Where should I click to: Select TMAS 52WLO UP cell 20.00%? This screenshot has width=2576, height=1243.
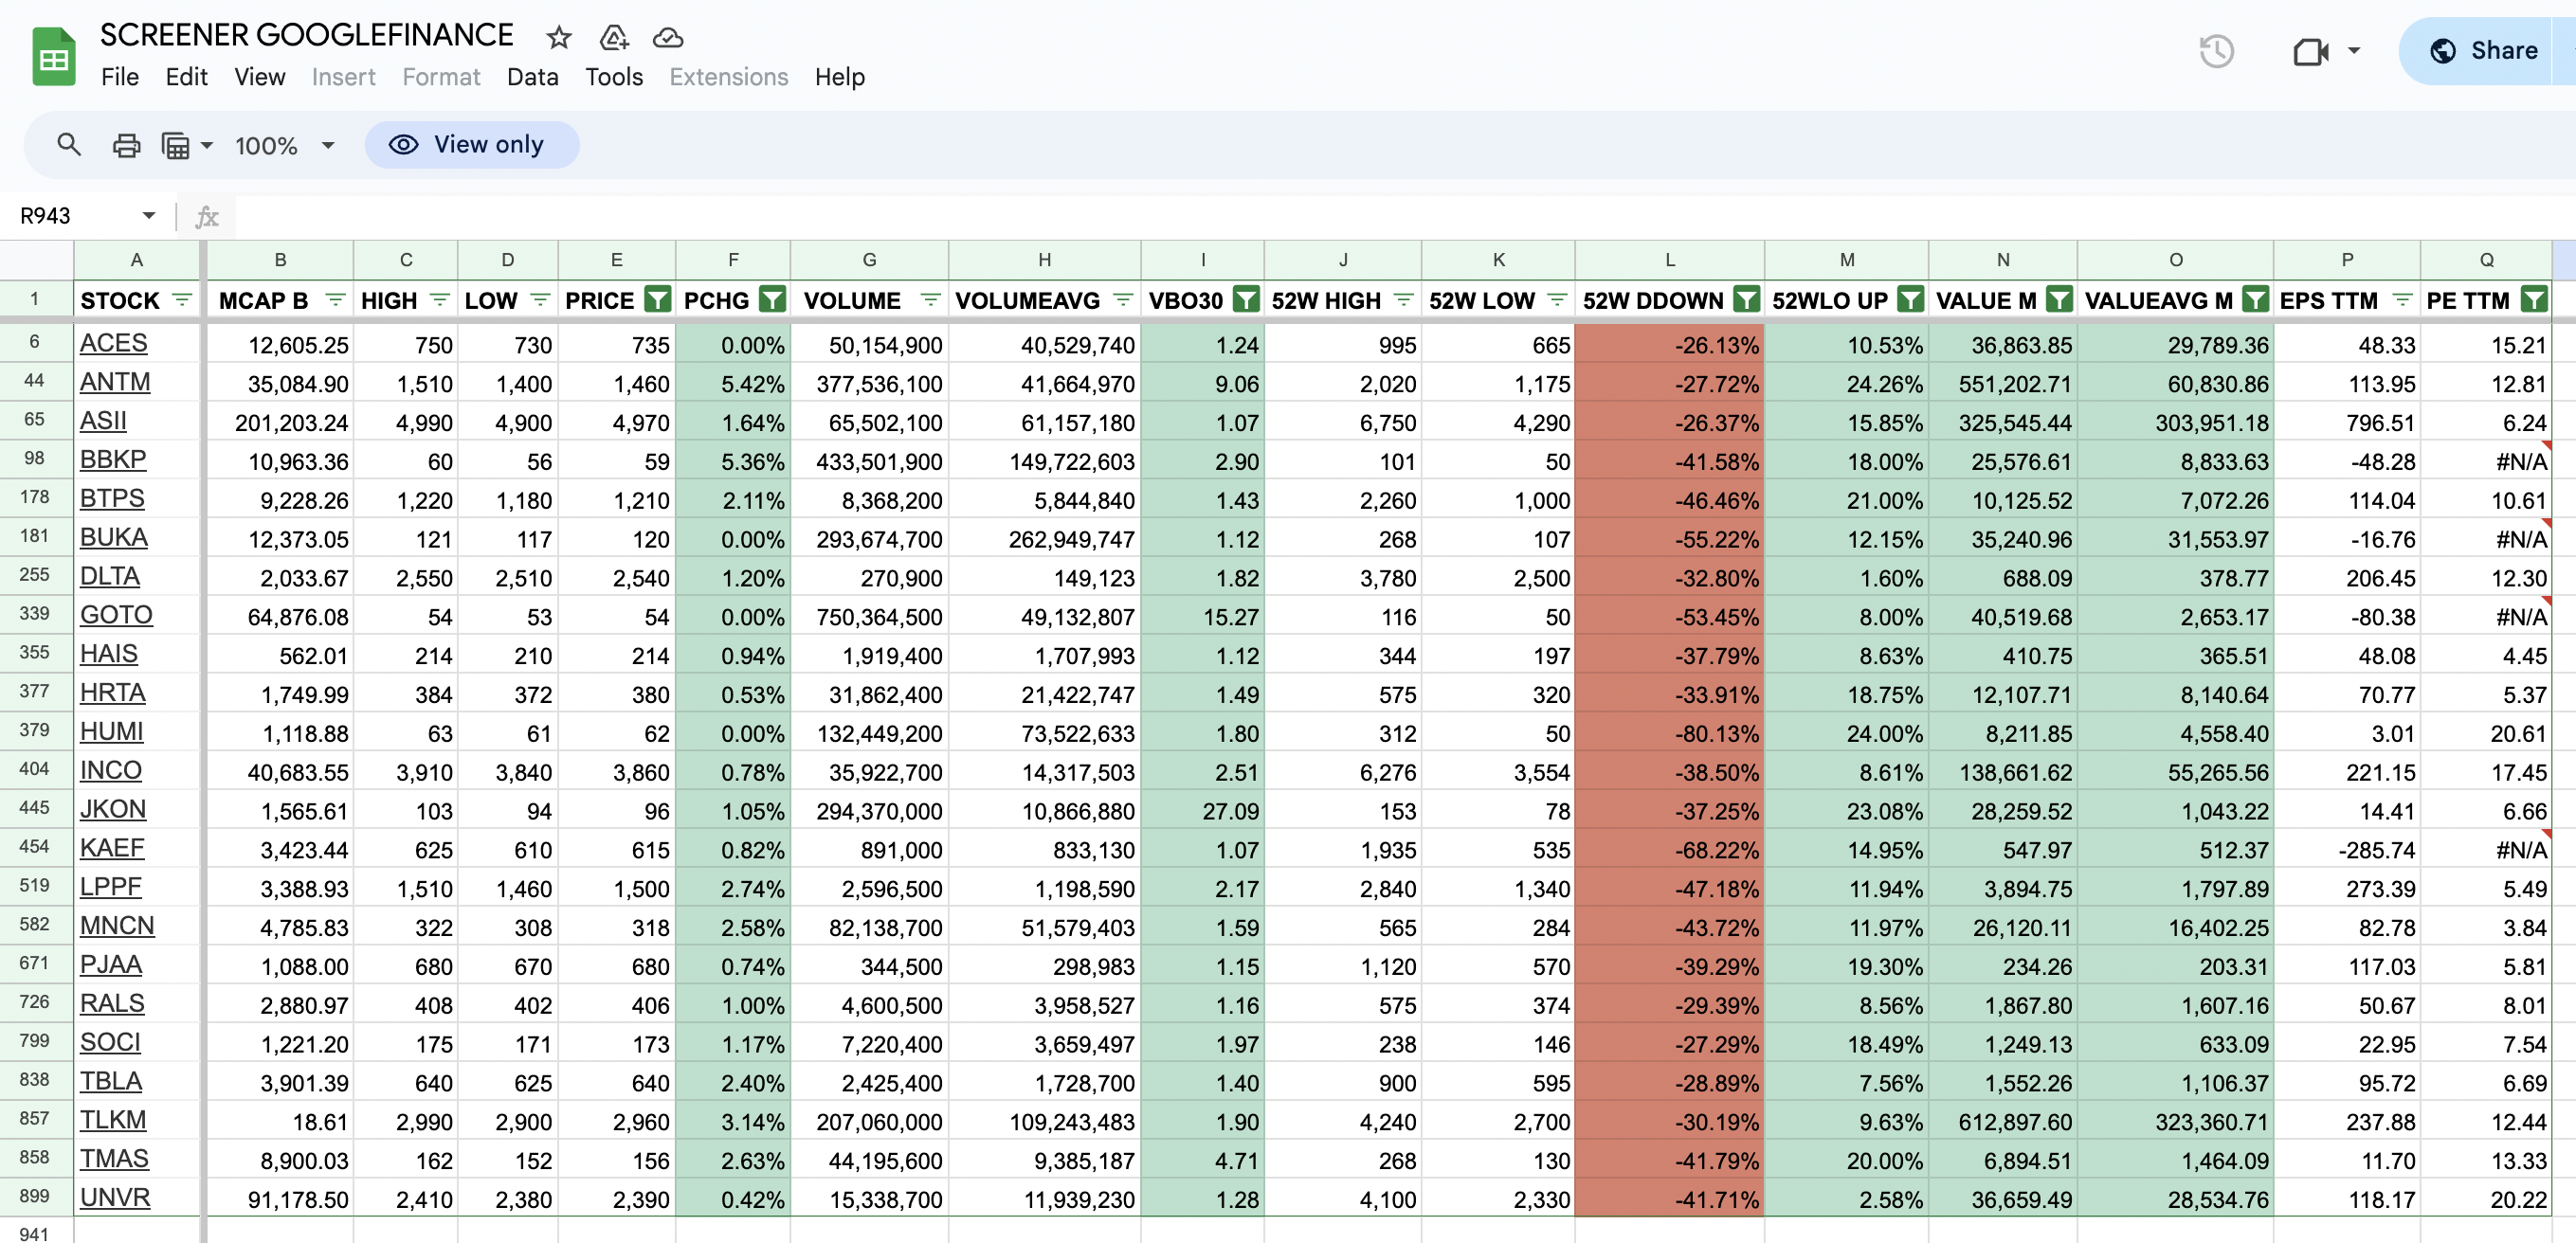[x=1846, y=1161]
